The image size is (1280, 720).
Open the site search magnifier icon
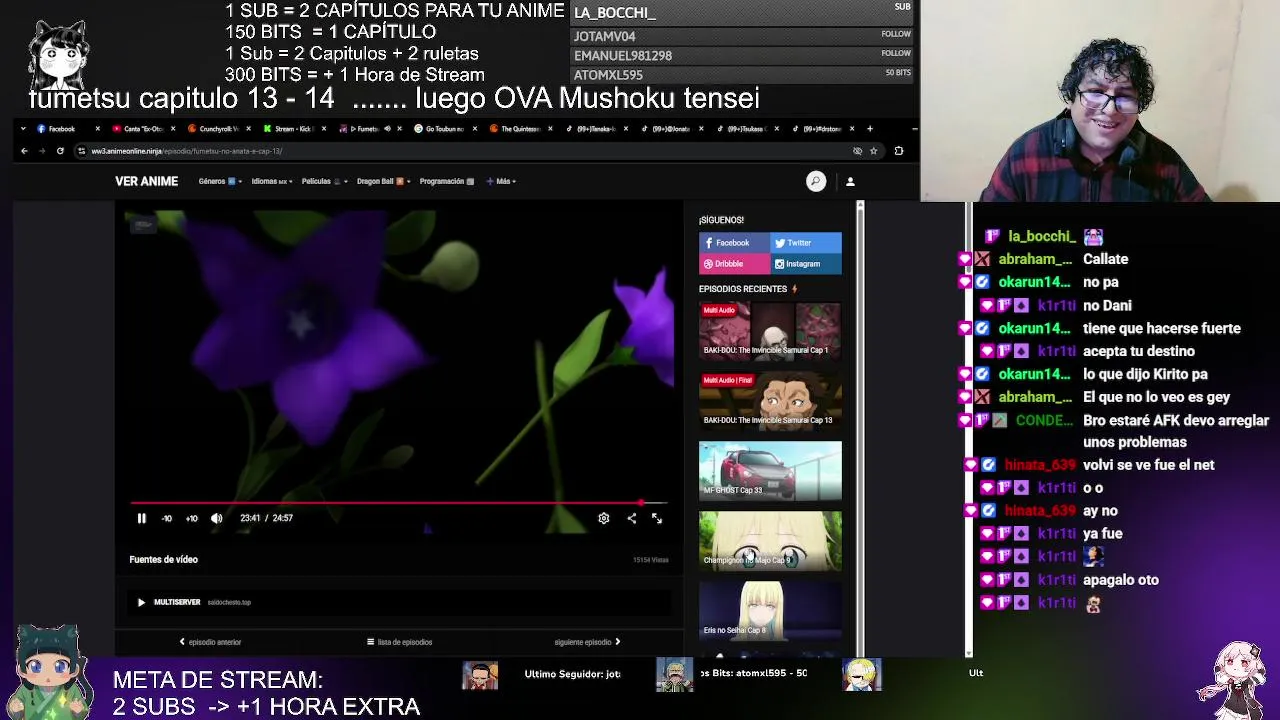[816, 181]
